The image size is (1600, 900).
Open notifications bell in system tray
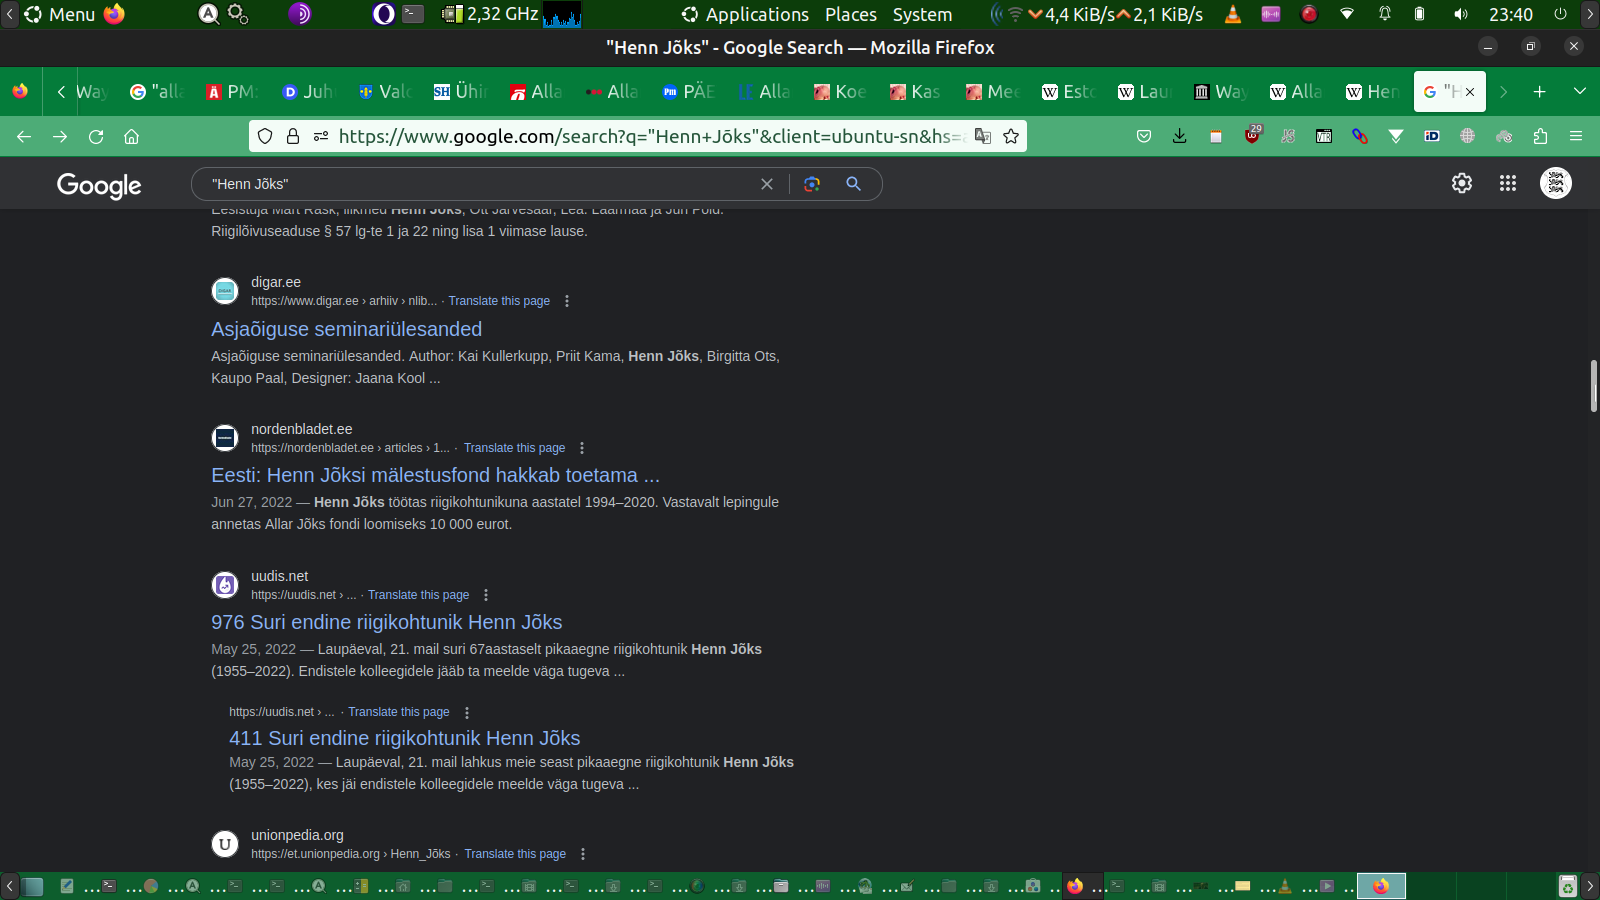tap(1385, 14)
